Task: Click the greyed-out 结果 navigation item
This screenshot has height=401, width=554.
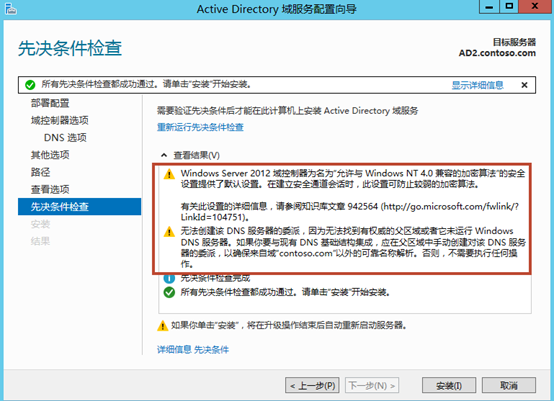Action: pyautogui.click(x=40, y=241)
